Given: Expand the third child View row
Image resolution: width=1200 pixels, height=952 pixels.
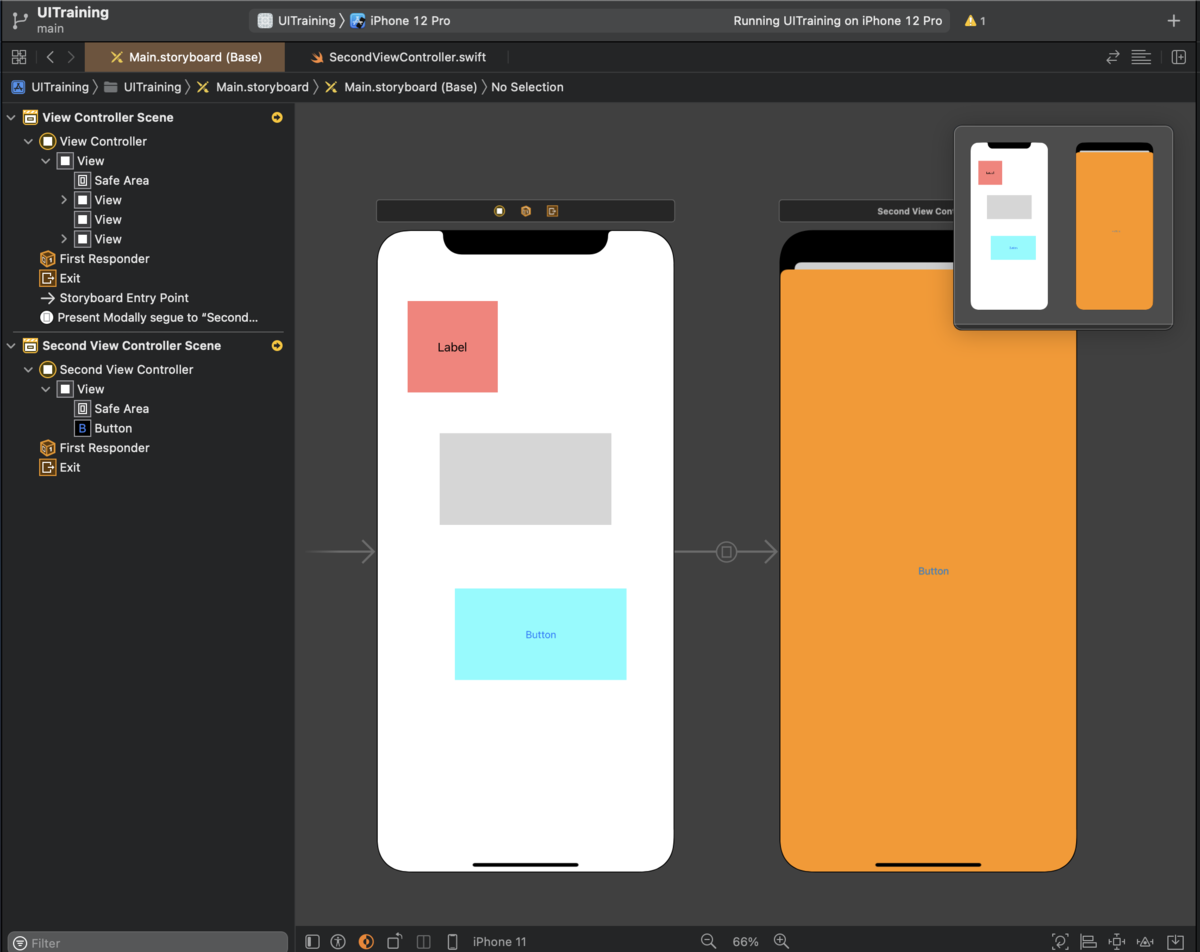Looking at the screenshot, I should tap(64, 239).
